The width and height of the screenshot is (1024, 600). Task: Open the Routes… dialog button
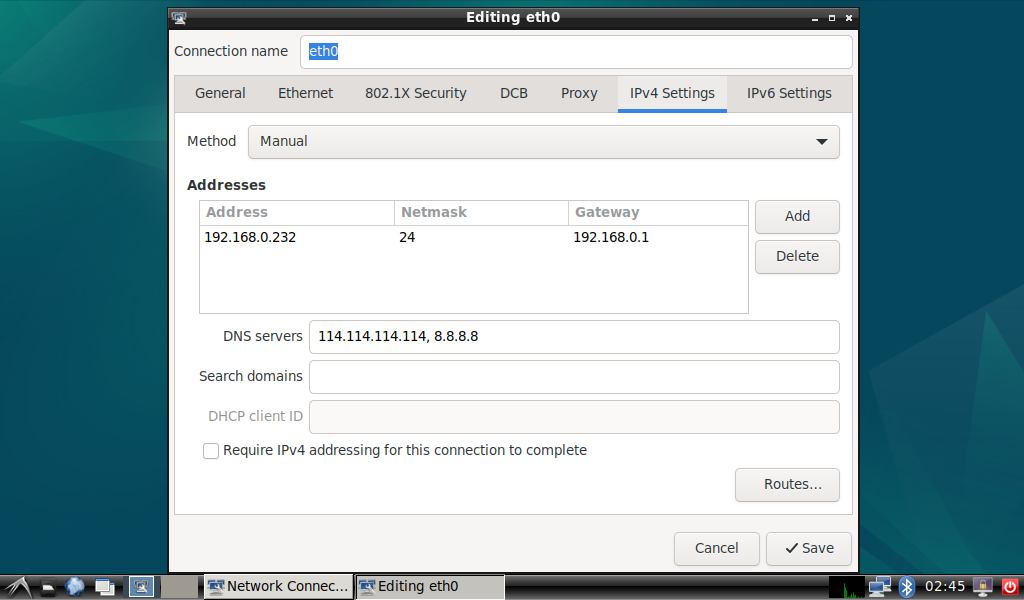coord(788,484)
